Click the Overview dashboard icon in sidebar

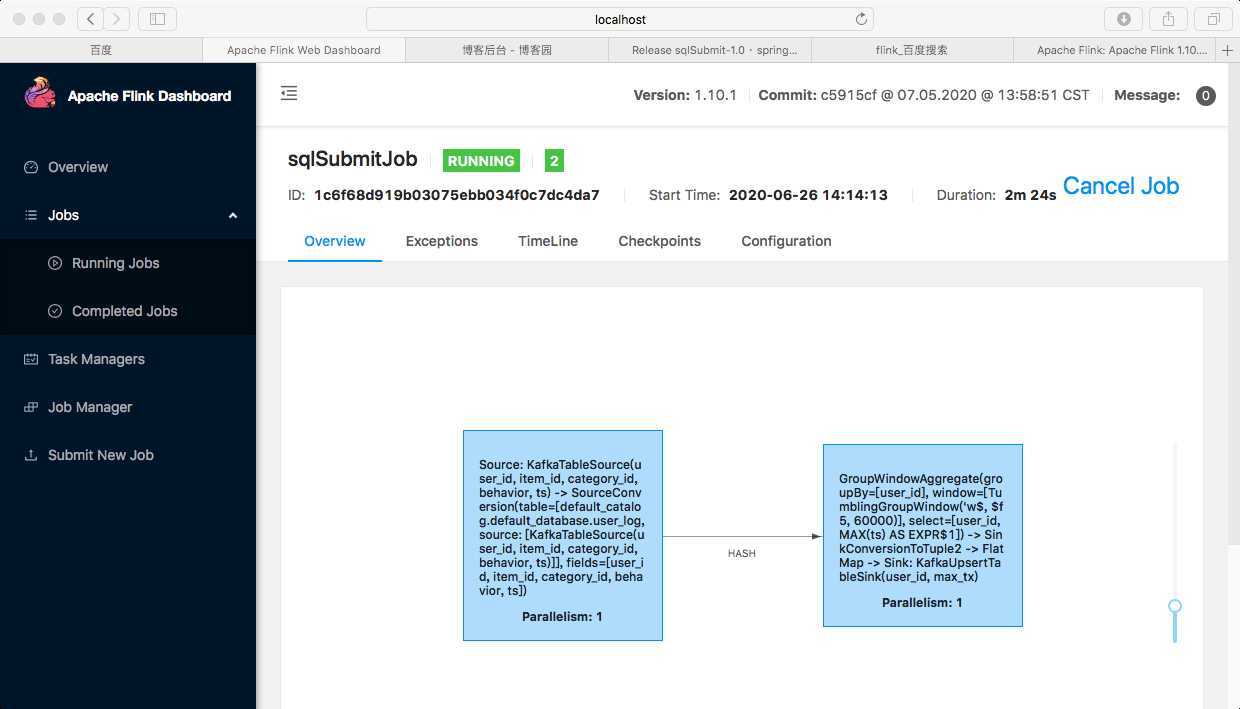31,167
